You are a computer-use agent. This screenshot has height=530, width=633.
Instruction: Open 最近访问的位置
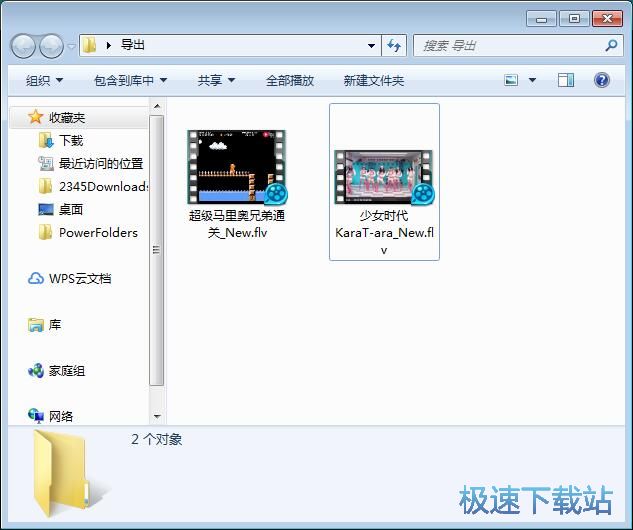coord(101,163)
